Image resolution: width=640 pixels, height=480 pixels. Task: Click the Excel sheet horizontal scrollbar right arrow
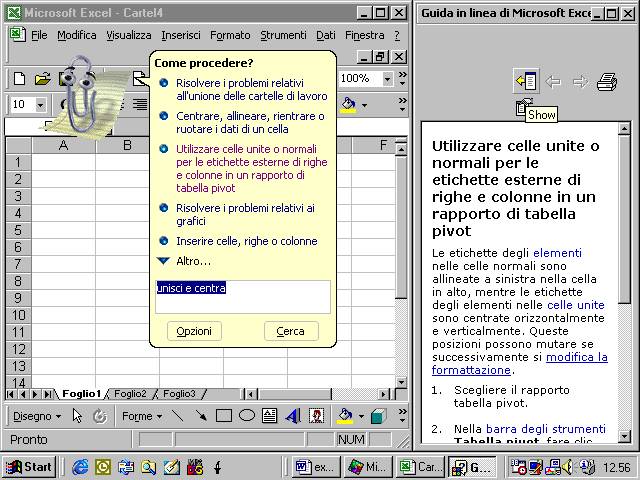tap(383, 394)
